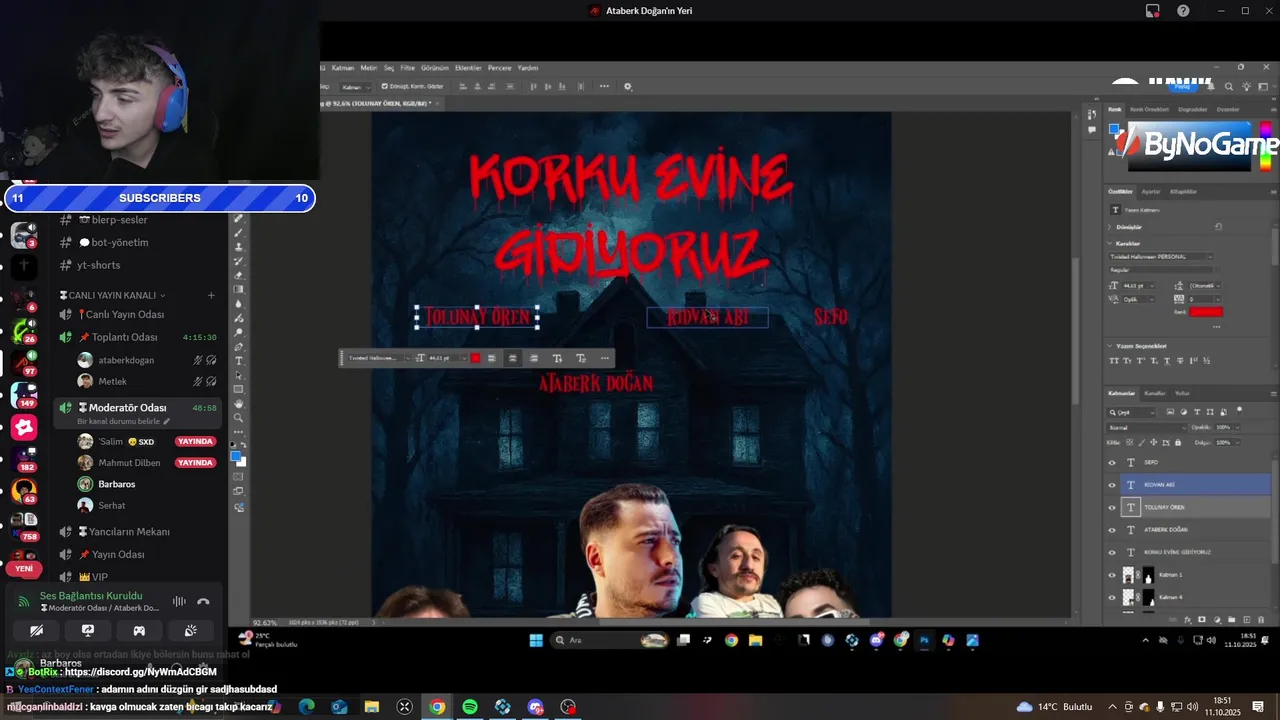The height and width of the screenshot is (720, 1280).
Task: Select the Zoom magnifier tool
Action: [238, 417]
